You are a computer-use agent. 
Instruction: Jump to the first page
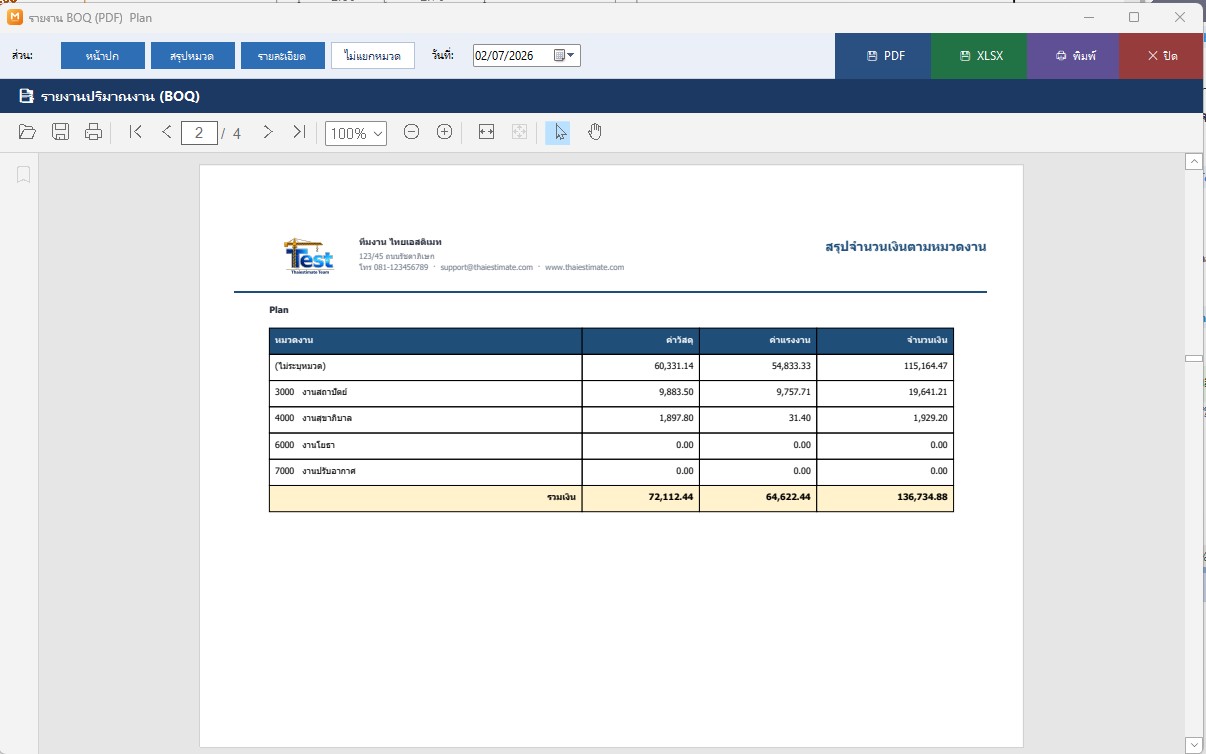(x=137, y=132)
